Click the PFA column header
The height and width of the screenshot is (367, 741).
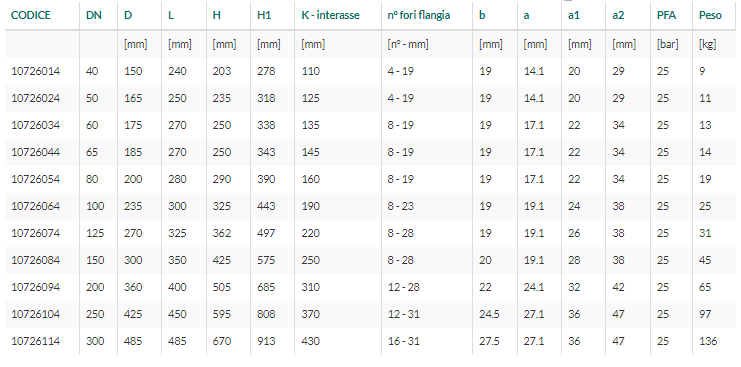pyautogui.click(x=666, y=15)
